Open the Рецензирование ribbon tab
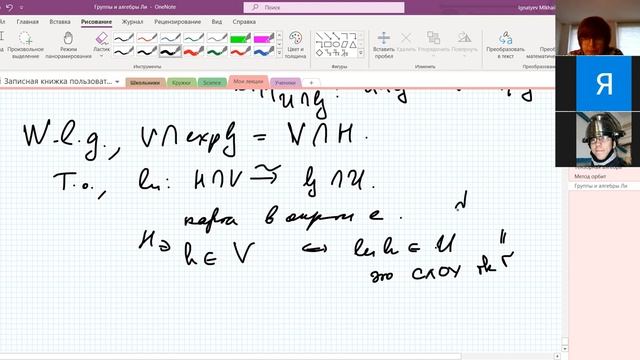The height and width of the screenshot is (360, 640). [178, 22]
